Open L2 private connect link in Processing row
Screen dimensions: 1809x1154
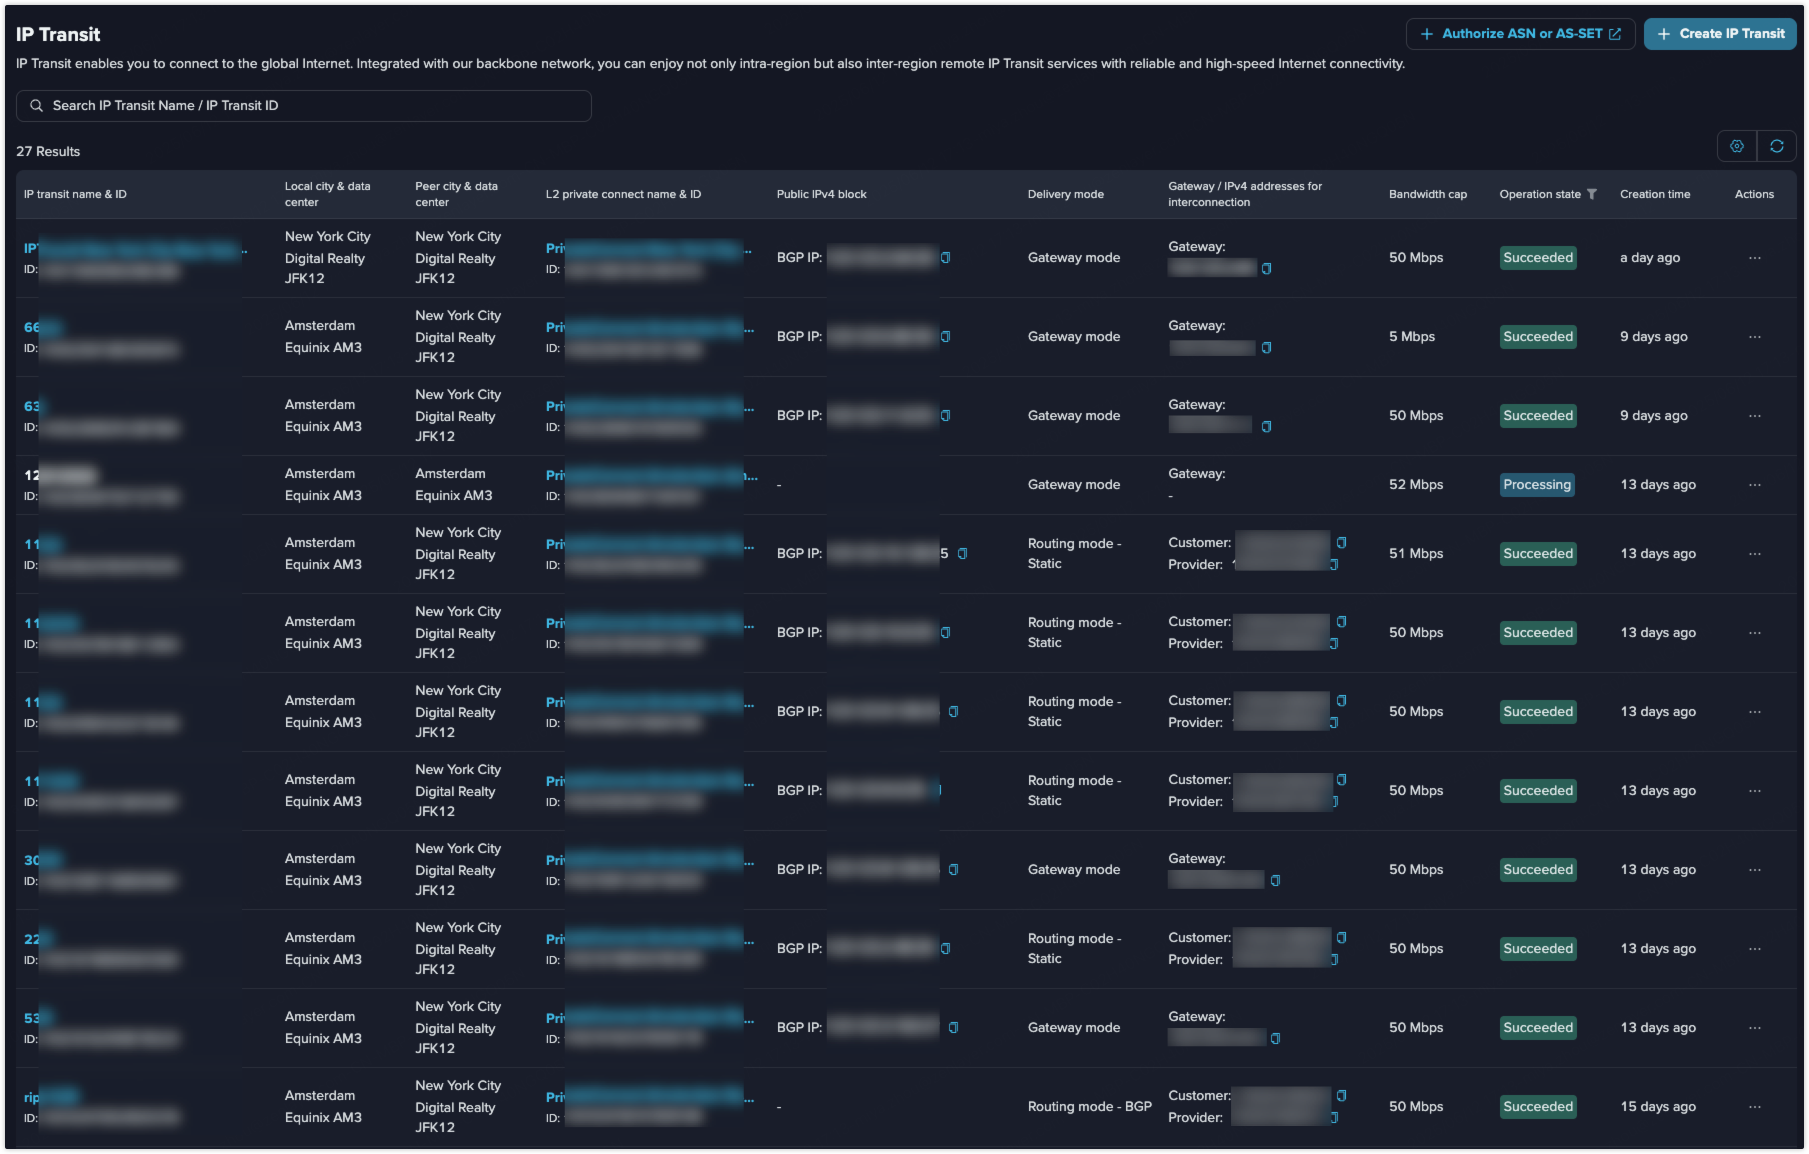tap(650, 475)
